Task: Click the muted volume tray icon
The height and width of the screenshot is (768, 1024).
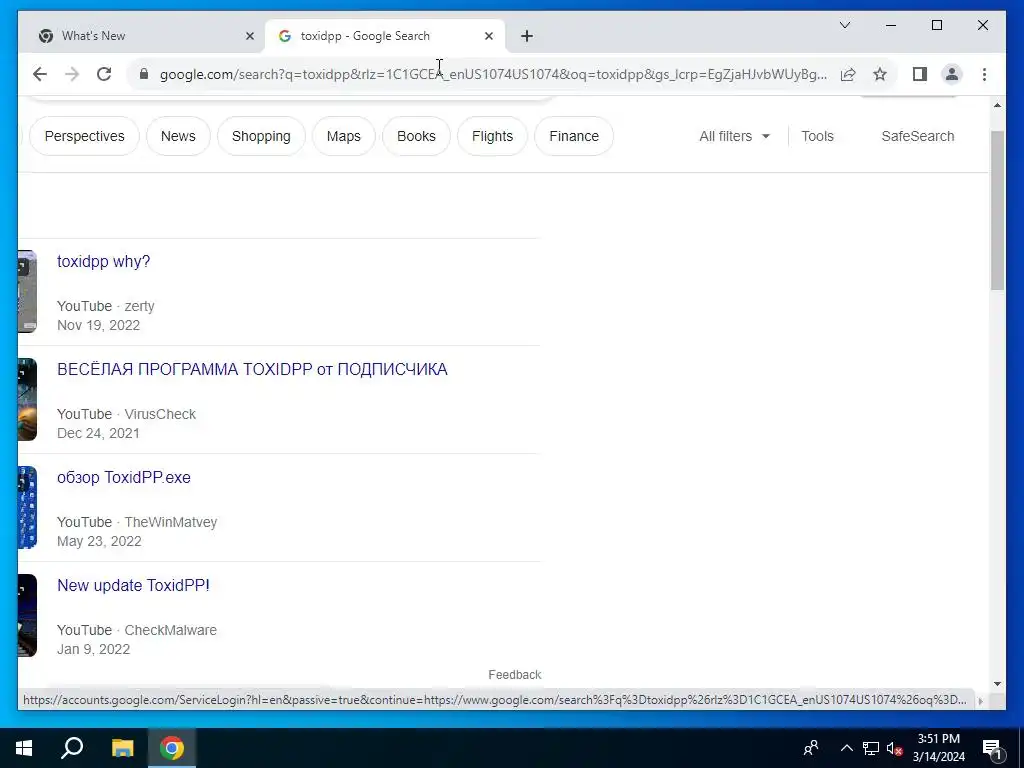Action: click(894, 748)
